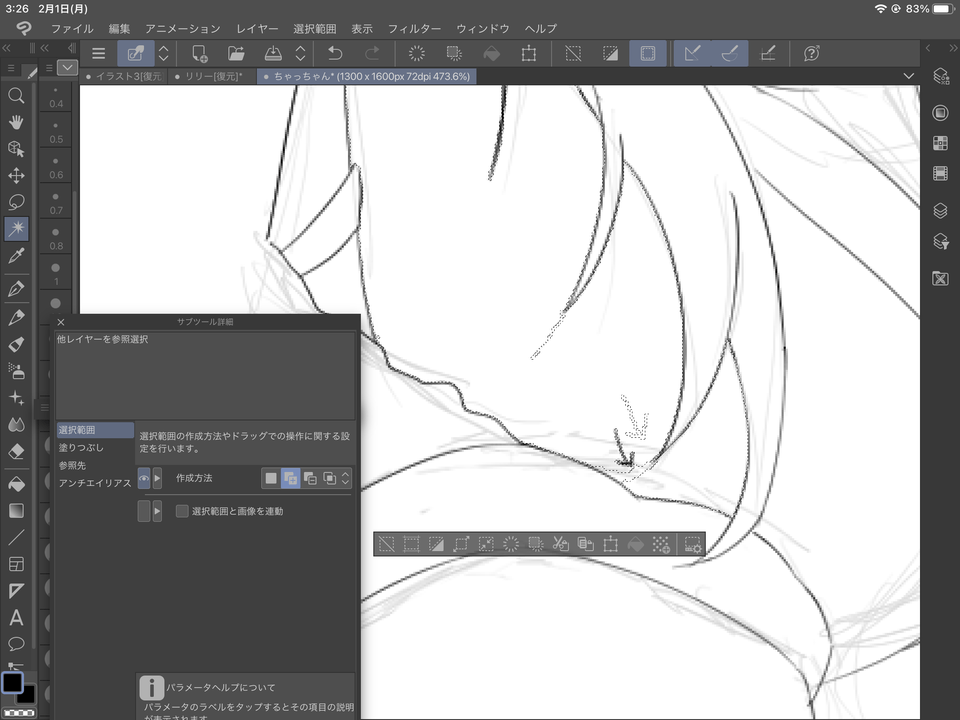Click the help question mark icon
This screenshot has height=720, width=960.
point(812,54)
